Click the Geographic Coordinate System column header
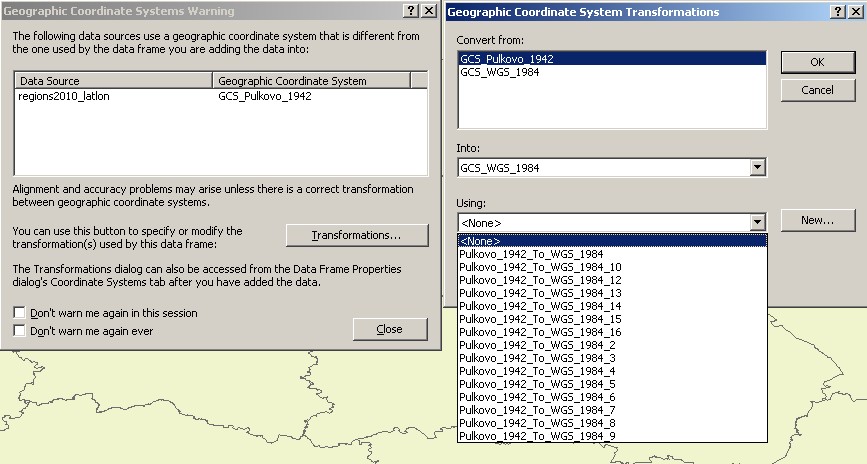867x464 pixels. (x=312, y=81)
